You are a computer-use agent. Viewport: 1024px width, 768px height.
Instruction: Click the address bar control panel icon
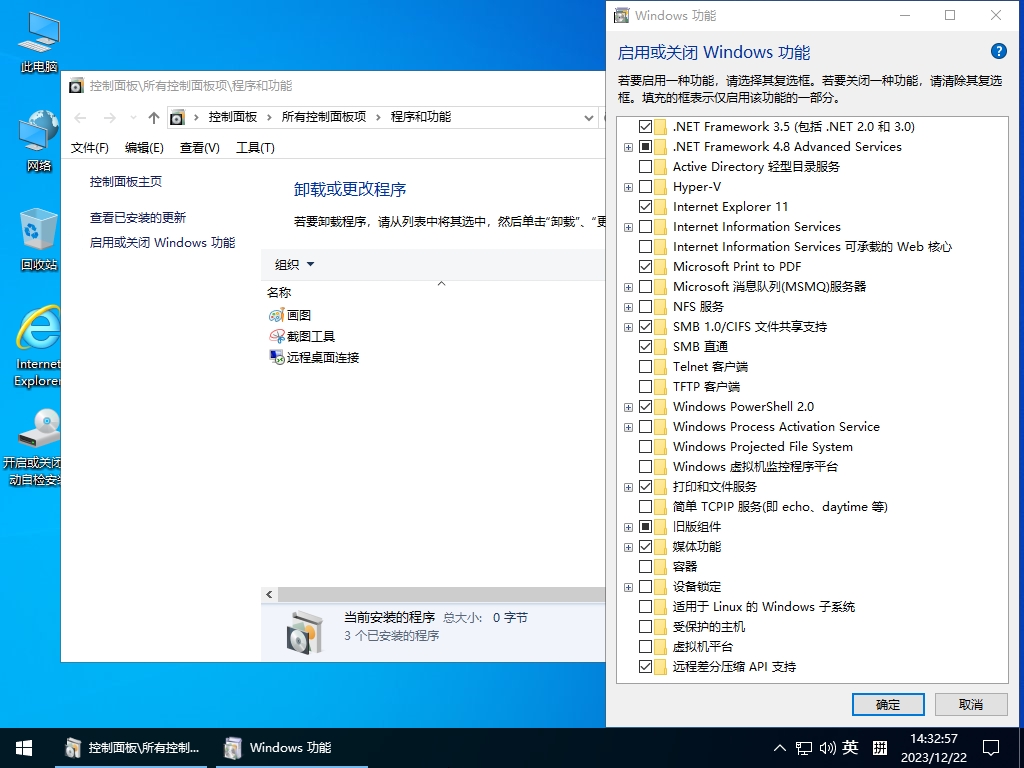tap(177, 118)
